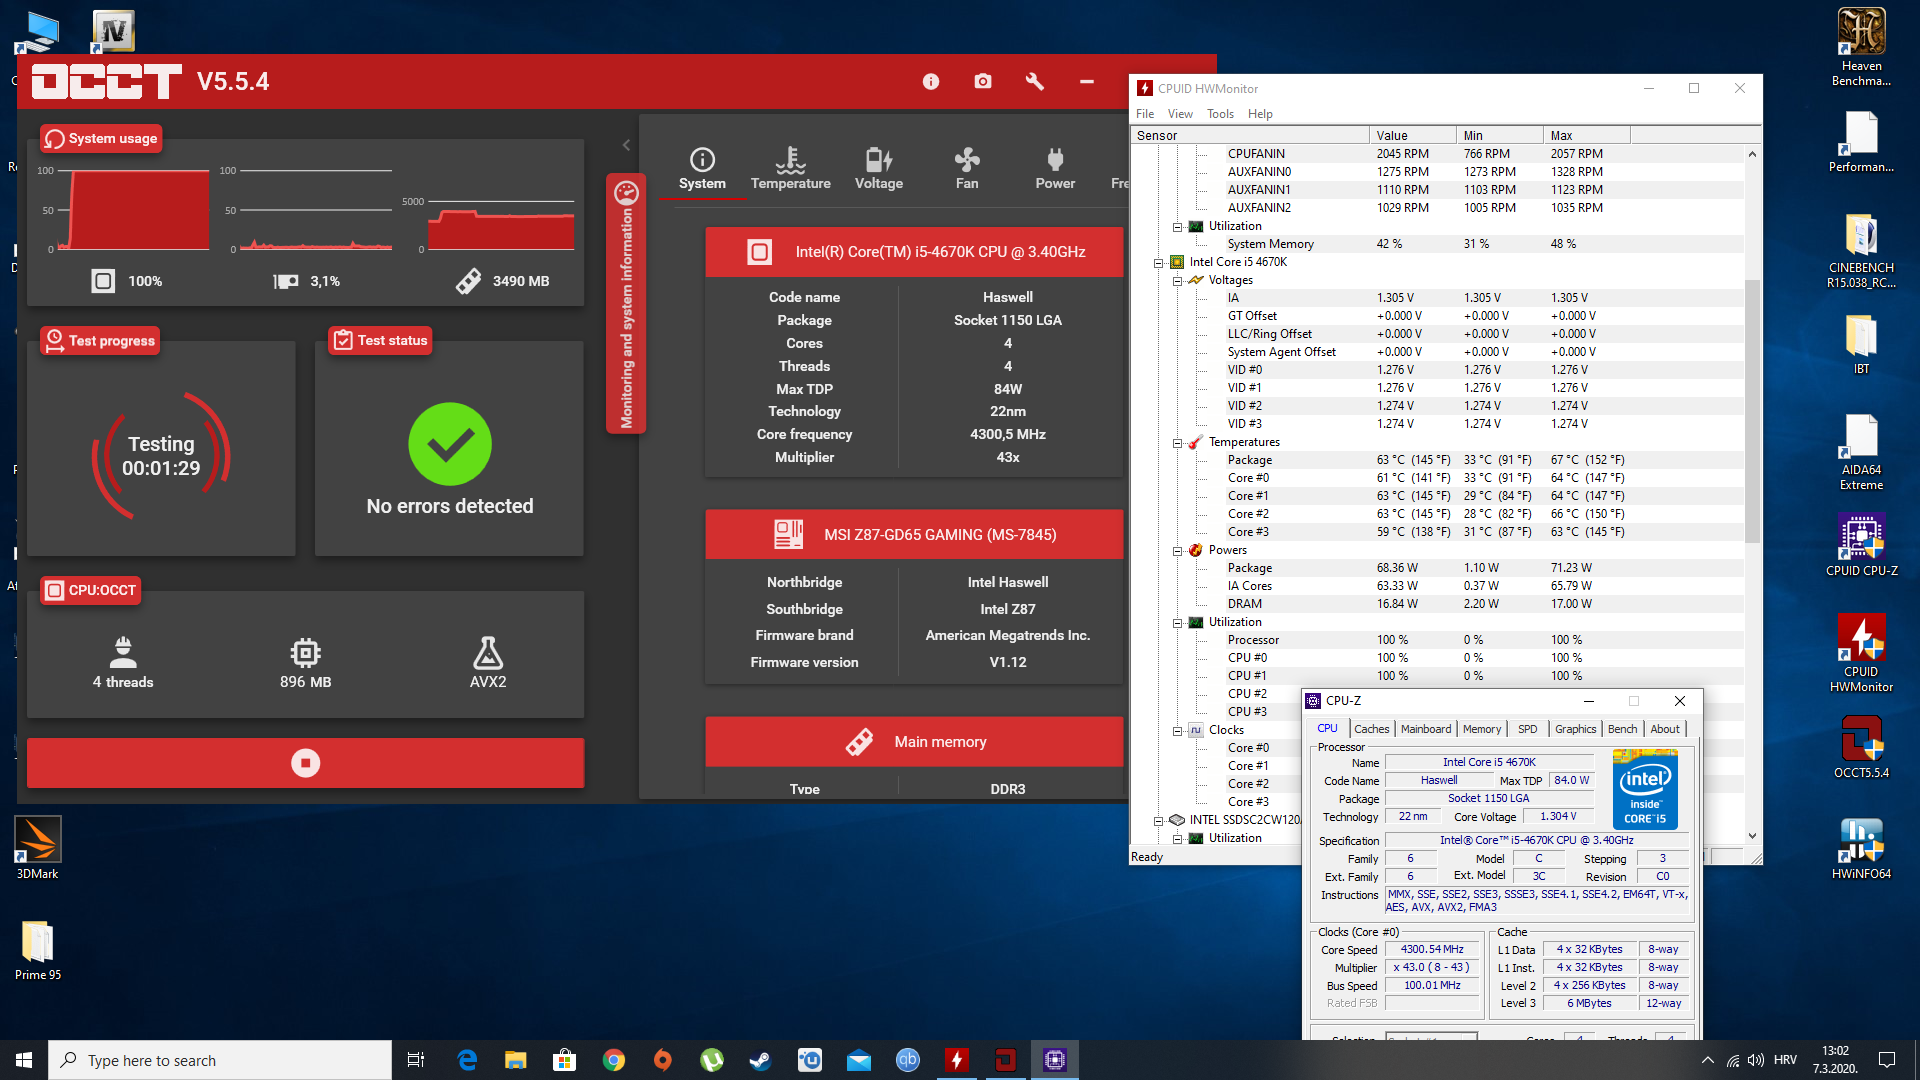Viewport: 1920px width, 1080px height.
Task: Click AIDA64 Extreme desktop icon
Action: point(1861,451)
